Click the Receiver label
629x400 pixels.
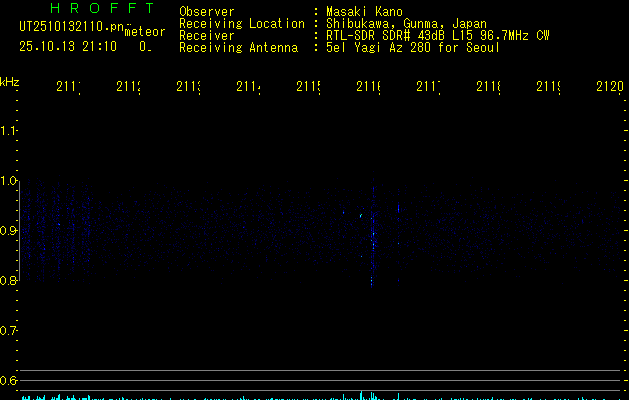pyautogui.click(x=207, y=36)
